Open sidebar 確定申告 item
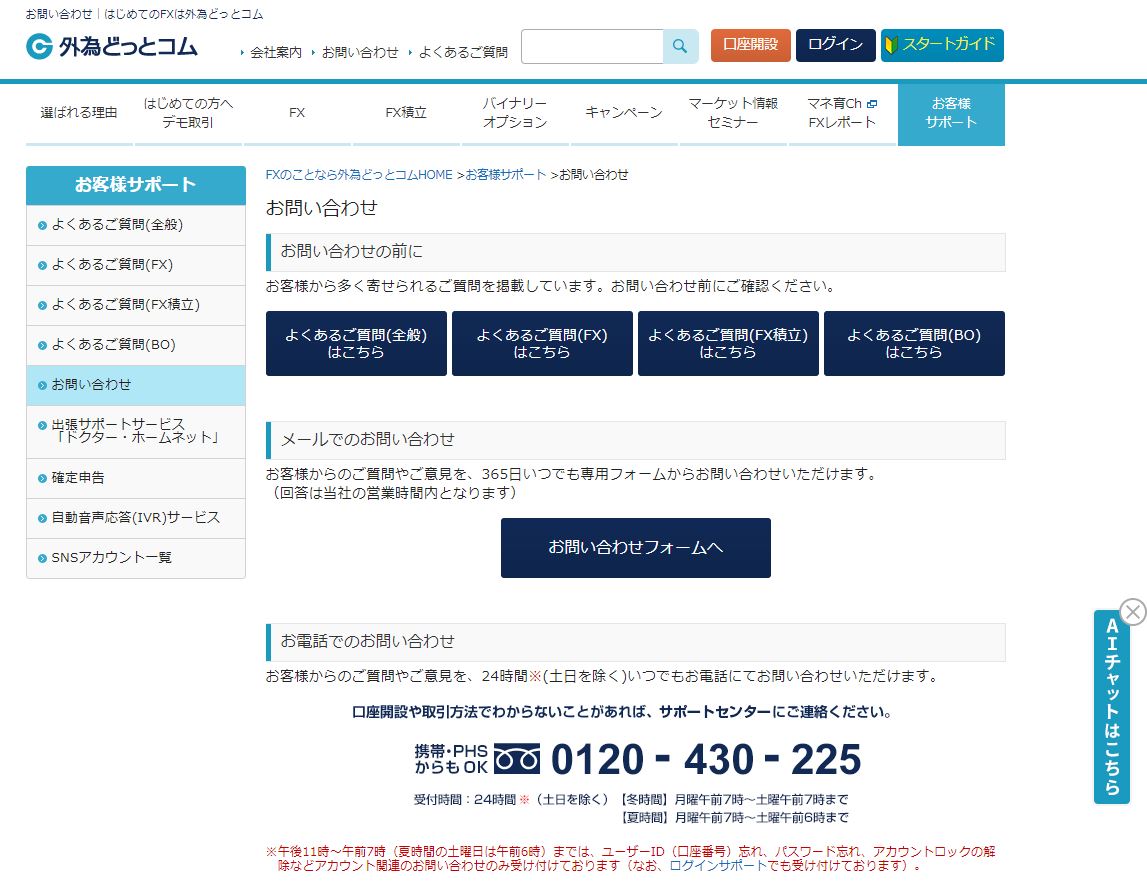Viewport: 1147px width, 882px height. point(136,478)
